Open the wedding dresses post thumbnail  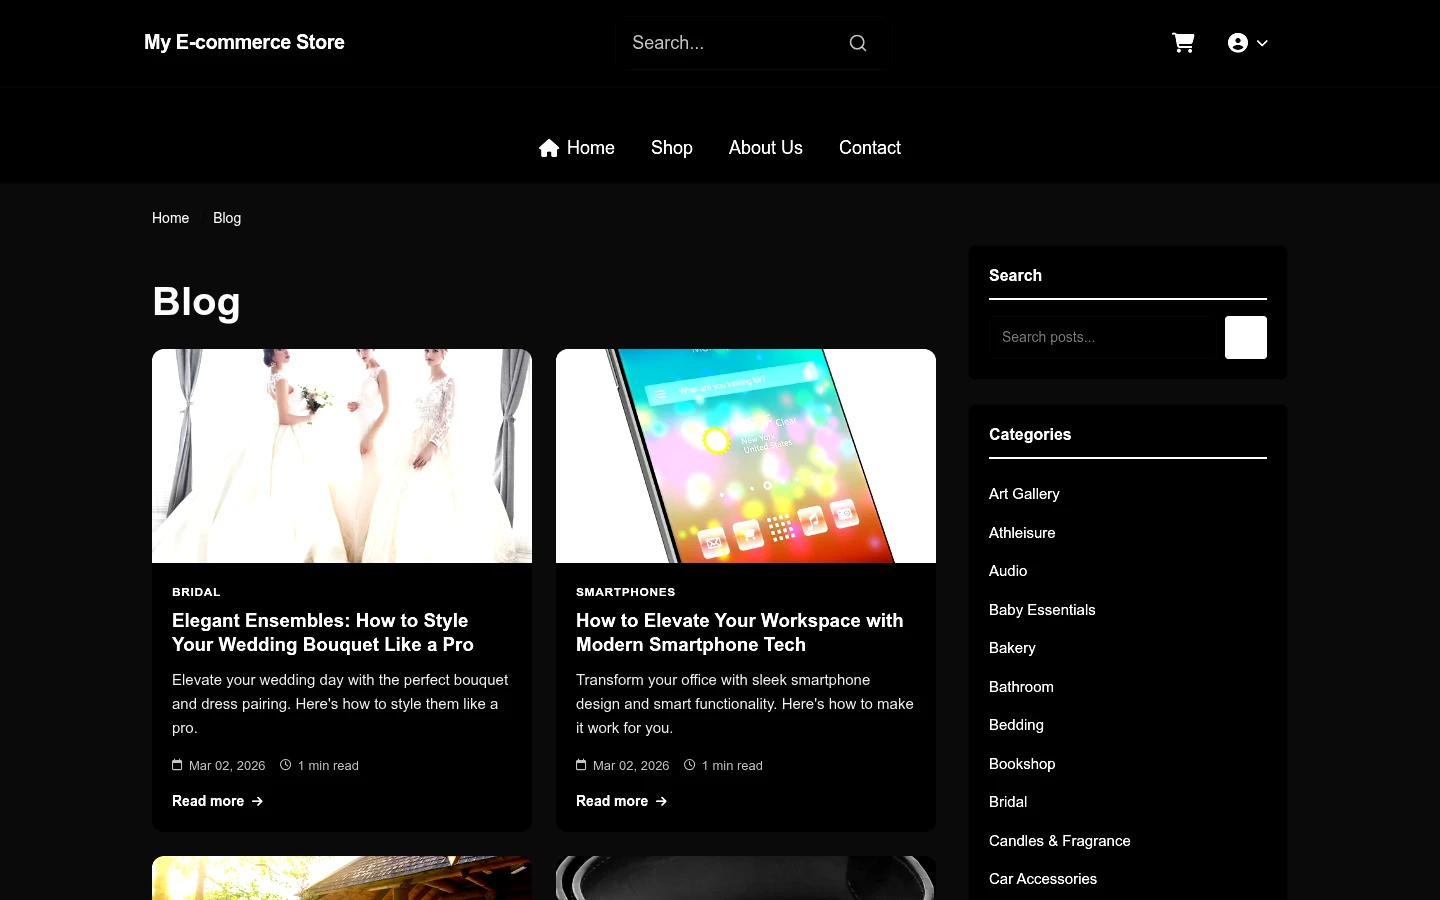(342, 456)
